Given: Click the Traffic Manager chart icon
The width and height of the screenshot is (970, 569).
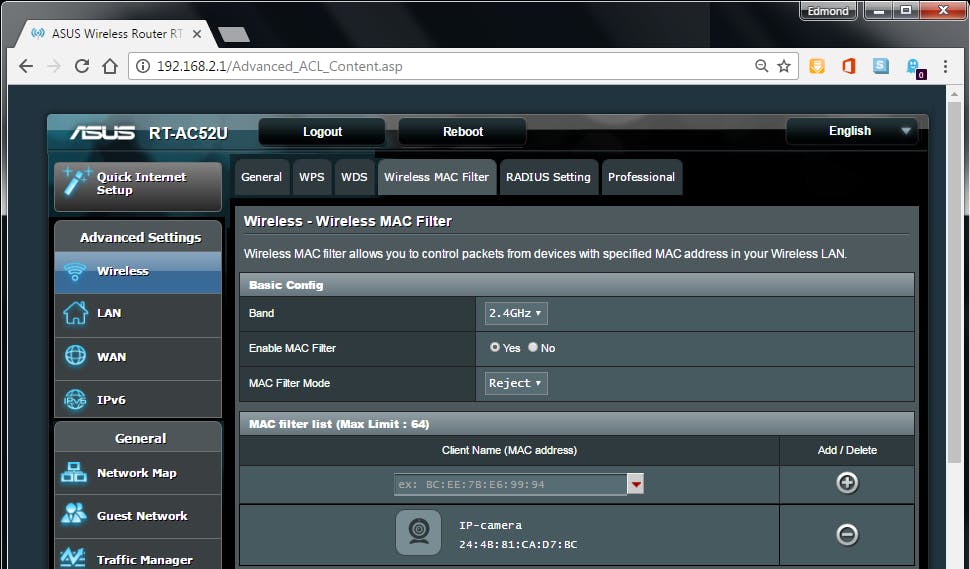Looking at the screenshot, I should click(x=73, y=558).
